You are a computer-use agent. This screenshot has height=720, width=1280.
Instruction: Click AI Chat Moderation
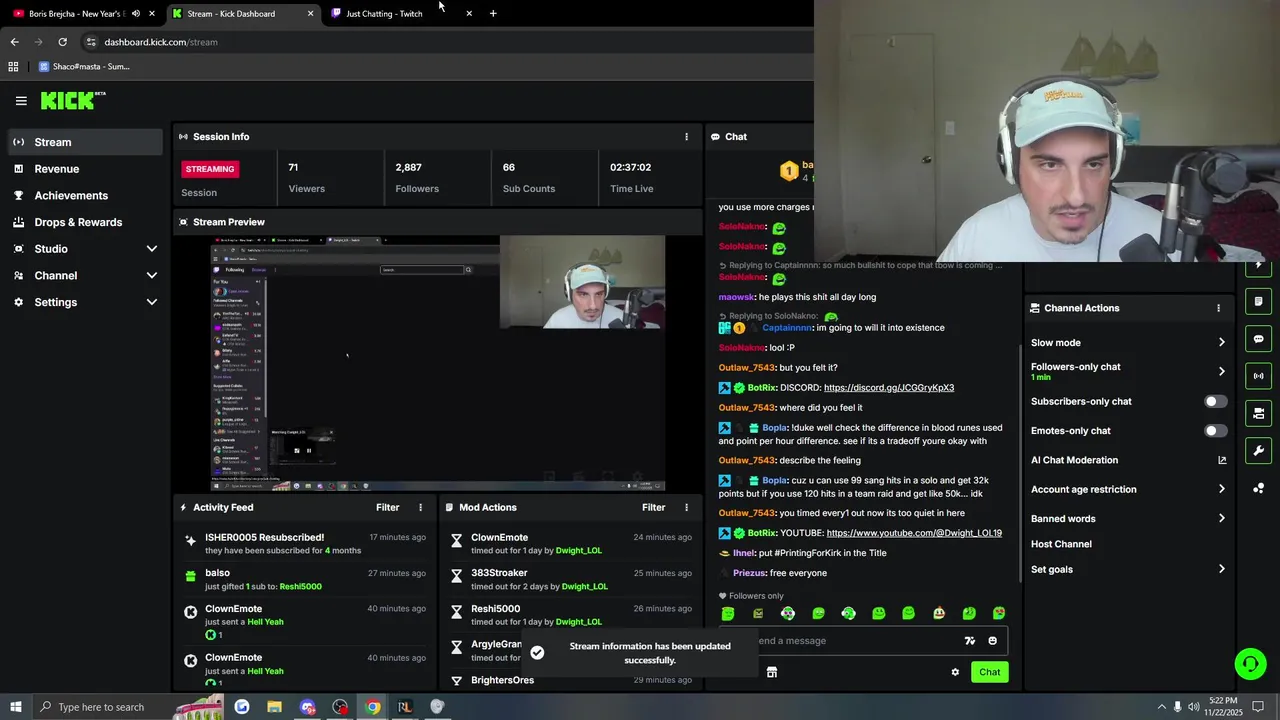coord(1074,460)
